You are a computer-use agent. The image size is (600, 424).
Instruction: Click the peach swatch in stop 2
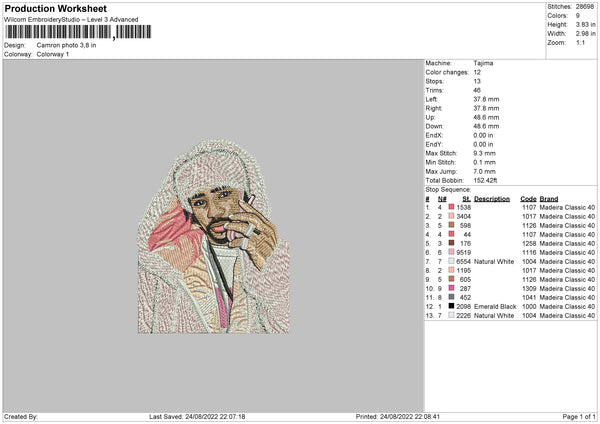(x=451, y=216)
